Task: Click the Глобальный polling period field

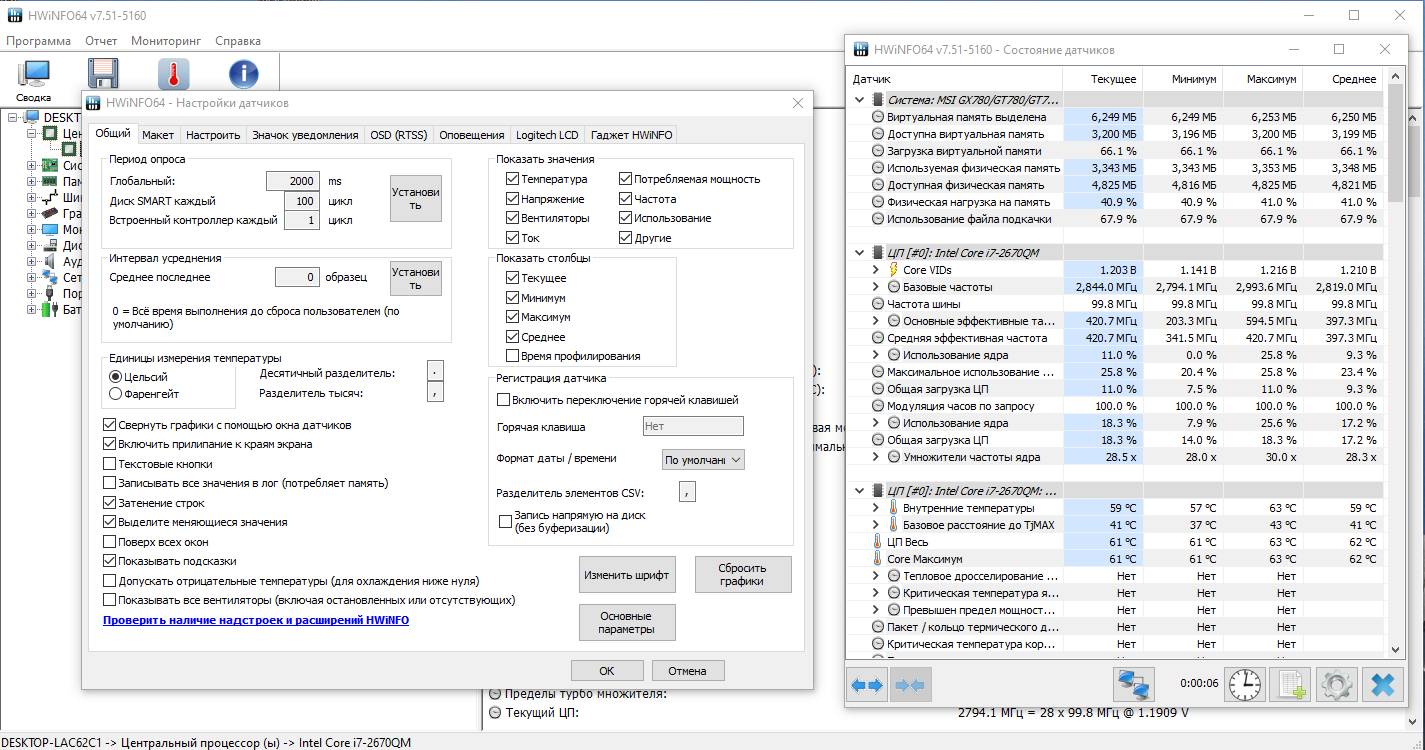Action: (293, 181)
